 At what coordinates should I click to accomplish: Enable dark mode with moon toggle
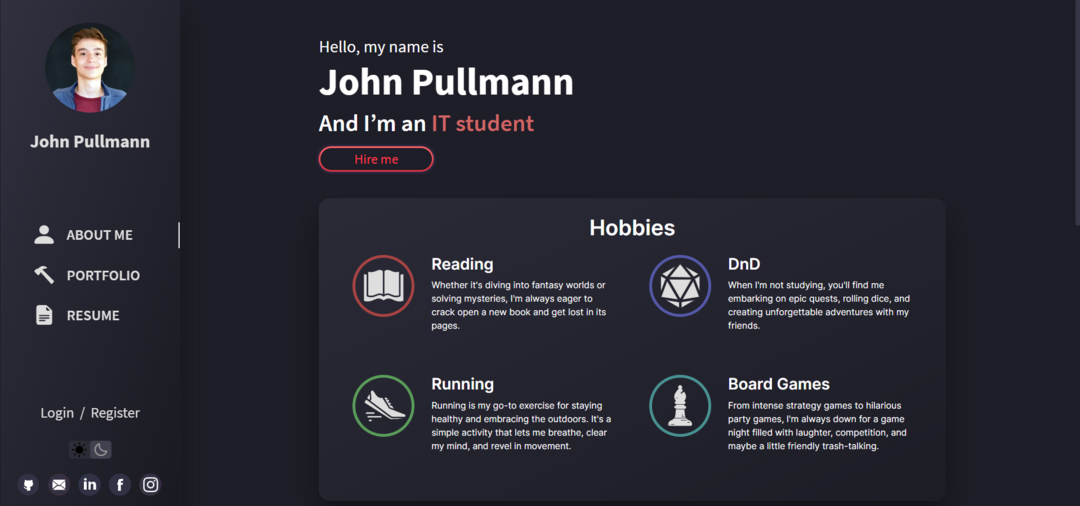(x=101, y=450)
